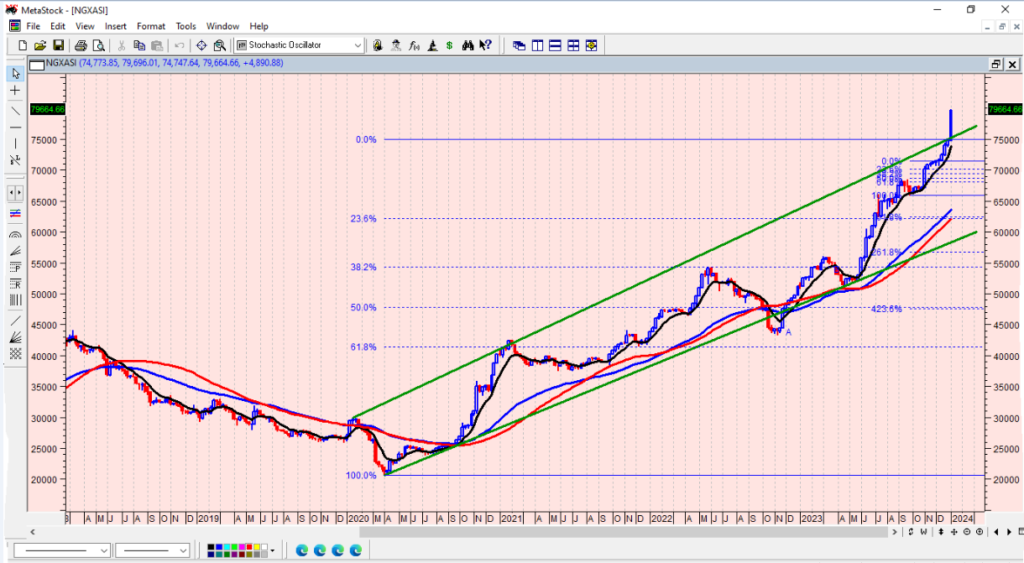
Task: Click the dollar sign toolbar icon
Action: (450, 45)
